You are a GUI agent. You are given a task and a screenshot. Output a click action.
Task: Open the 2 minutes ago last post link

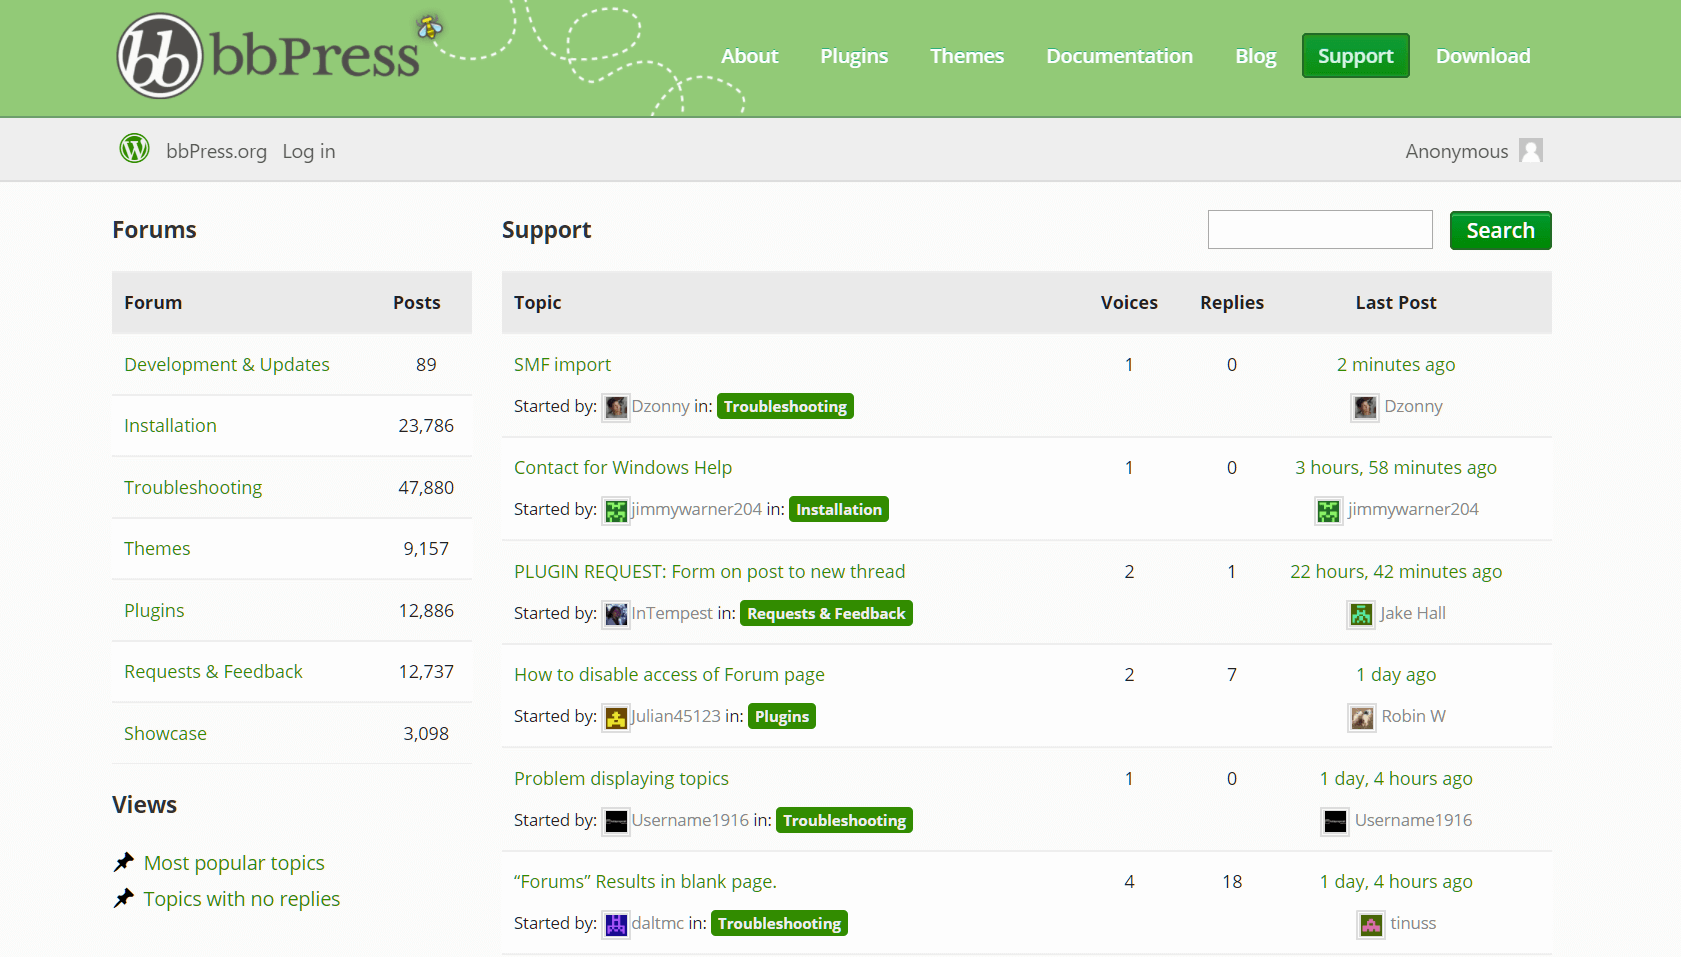point(1396,364)
